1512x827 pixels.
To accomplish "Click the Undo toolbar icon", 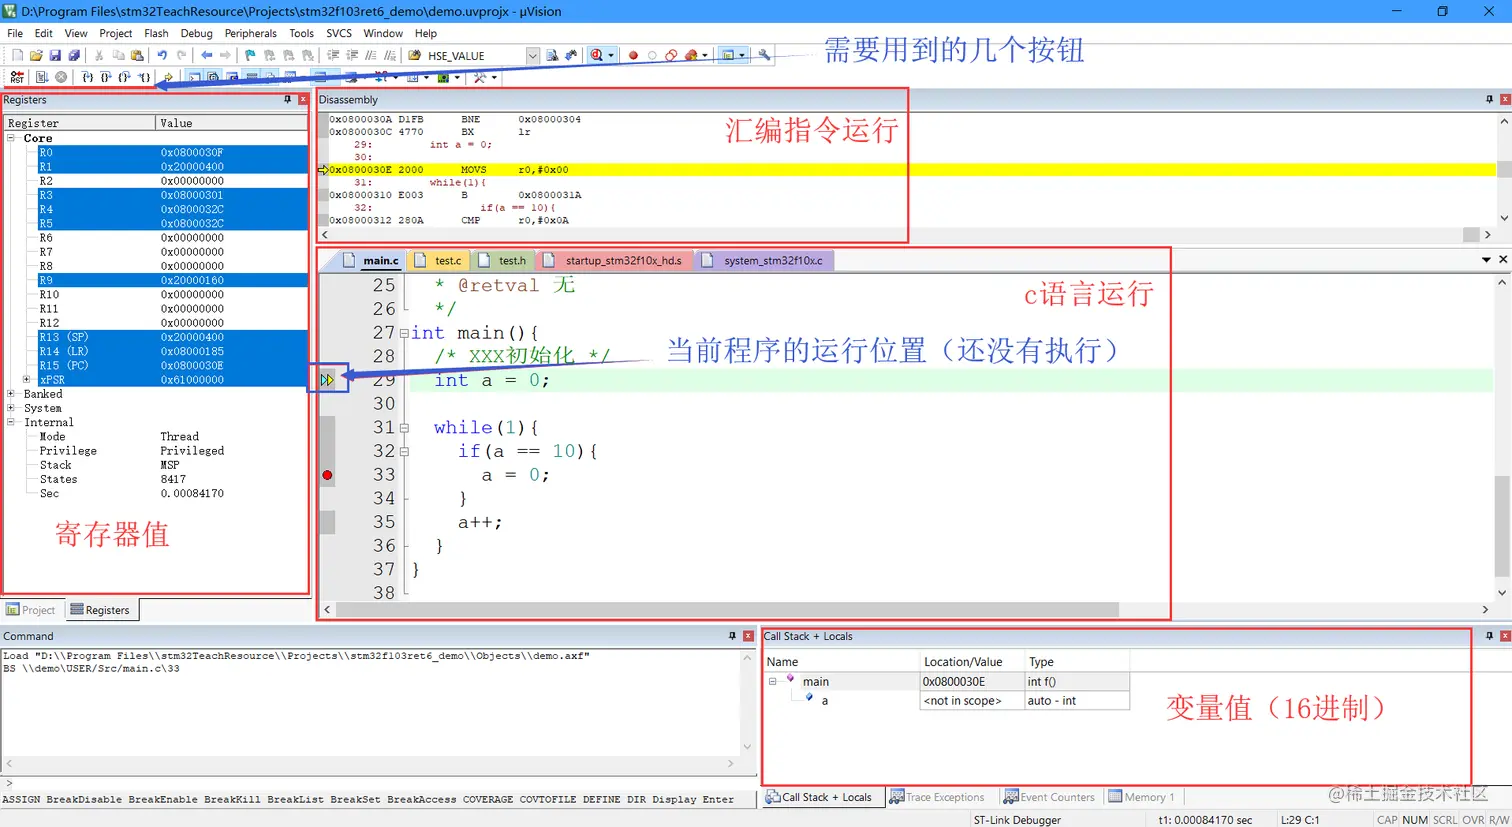I will [162, 56].
